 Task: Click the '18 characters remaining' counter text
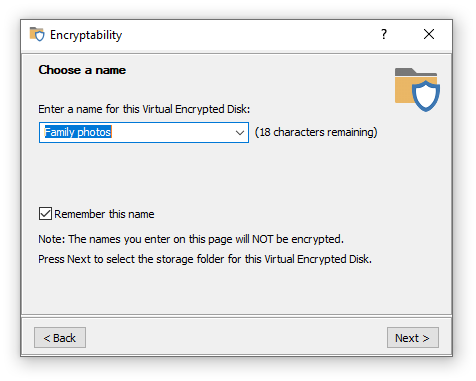(316, 132)
